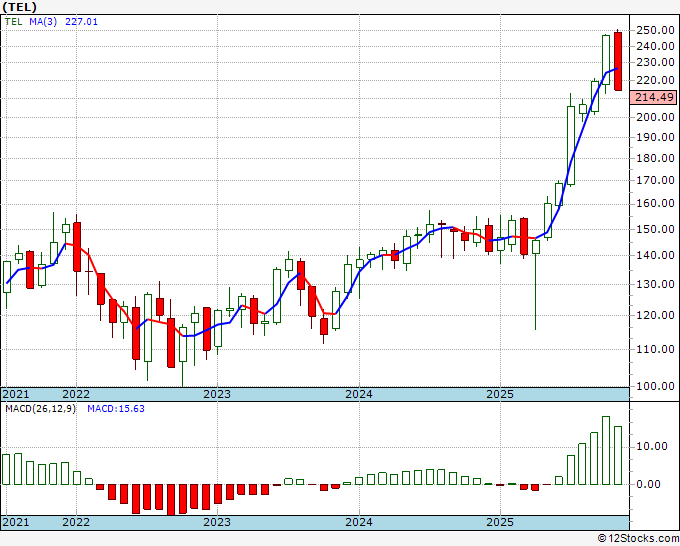
Task: Open the 12Stocks.com credit link
Action: tap(638, 539)
